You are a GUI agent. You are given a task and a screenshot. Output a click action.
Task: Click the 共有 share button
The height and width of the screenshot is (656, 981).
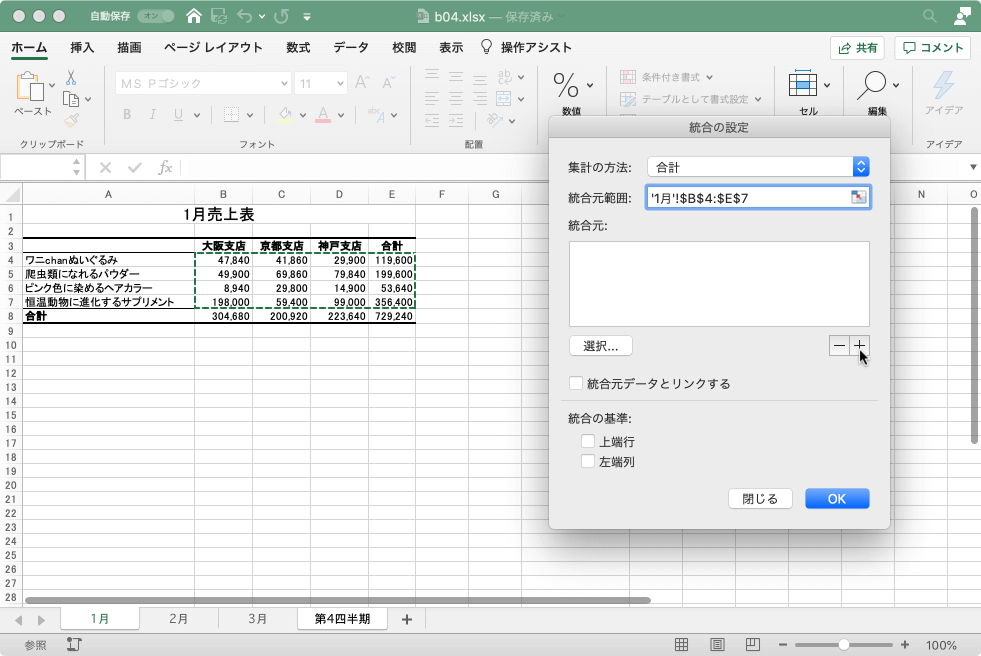point(858,48)
